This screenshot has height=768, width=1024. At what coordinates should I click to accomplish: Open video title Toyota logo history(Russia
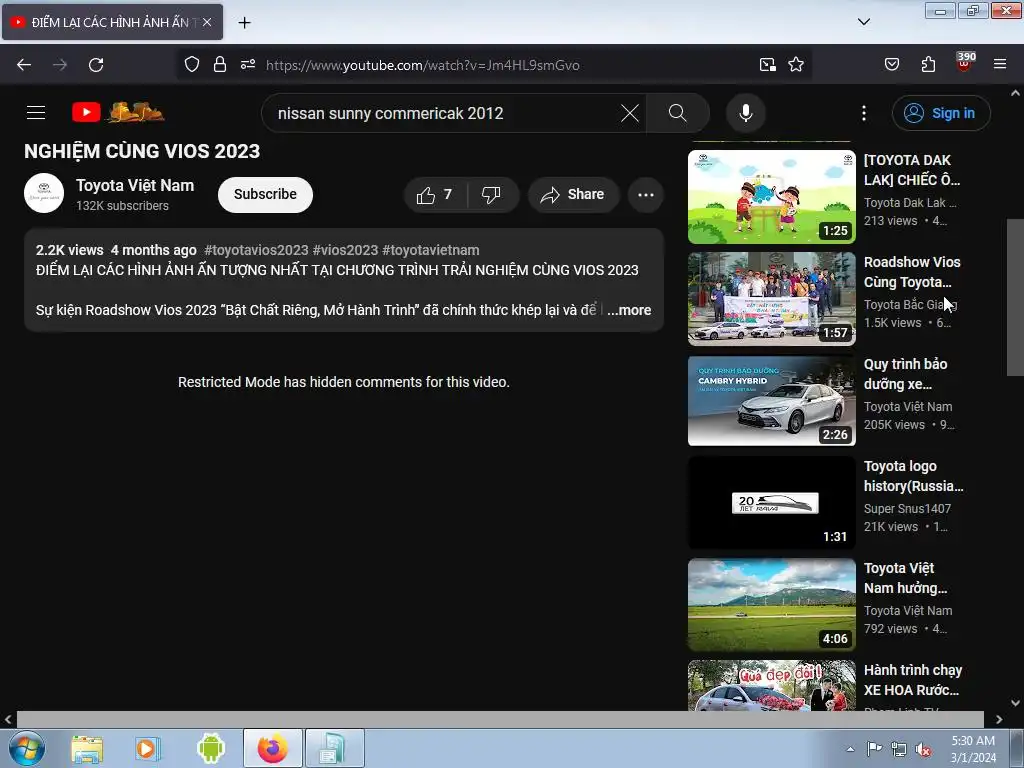click(914, 476)
